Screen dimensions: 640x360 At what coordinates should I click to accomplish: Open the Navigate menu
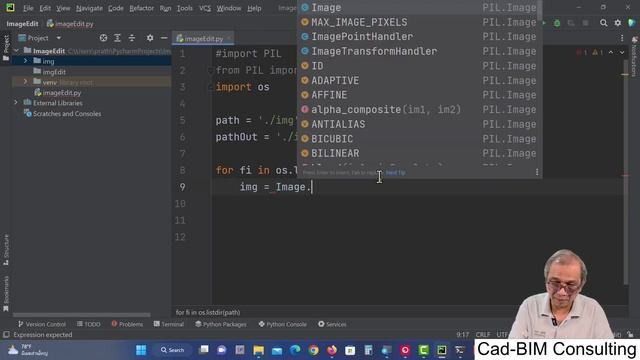pyautogui.click(x=89, y=8)
